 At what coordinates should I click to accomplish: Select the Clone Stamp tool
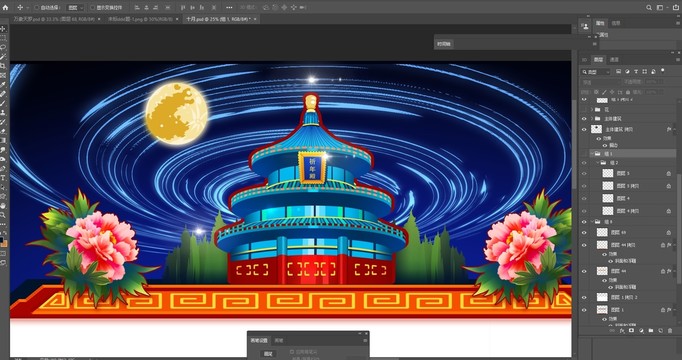pos(3,112)
